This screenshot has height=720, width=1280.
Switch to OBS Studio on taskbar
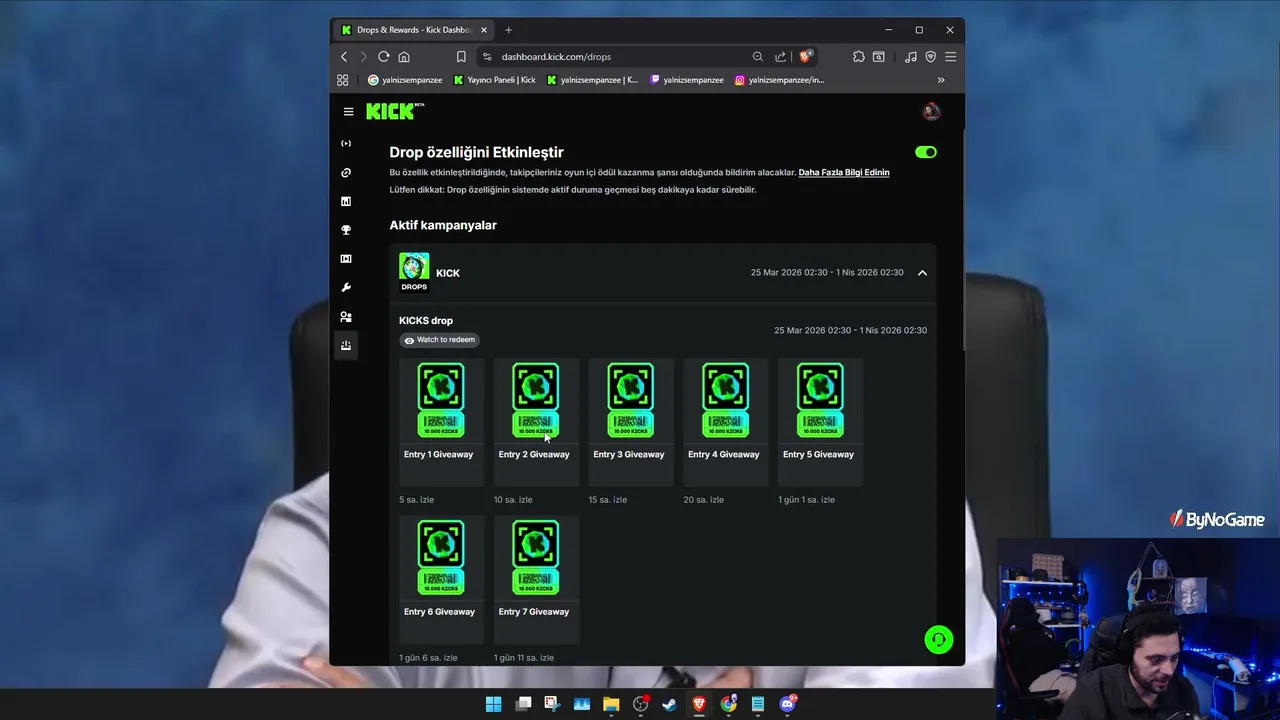641,704
